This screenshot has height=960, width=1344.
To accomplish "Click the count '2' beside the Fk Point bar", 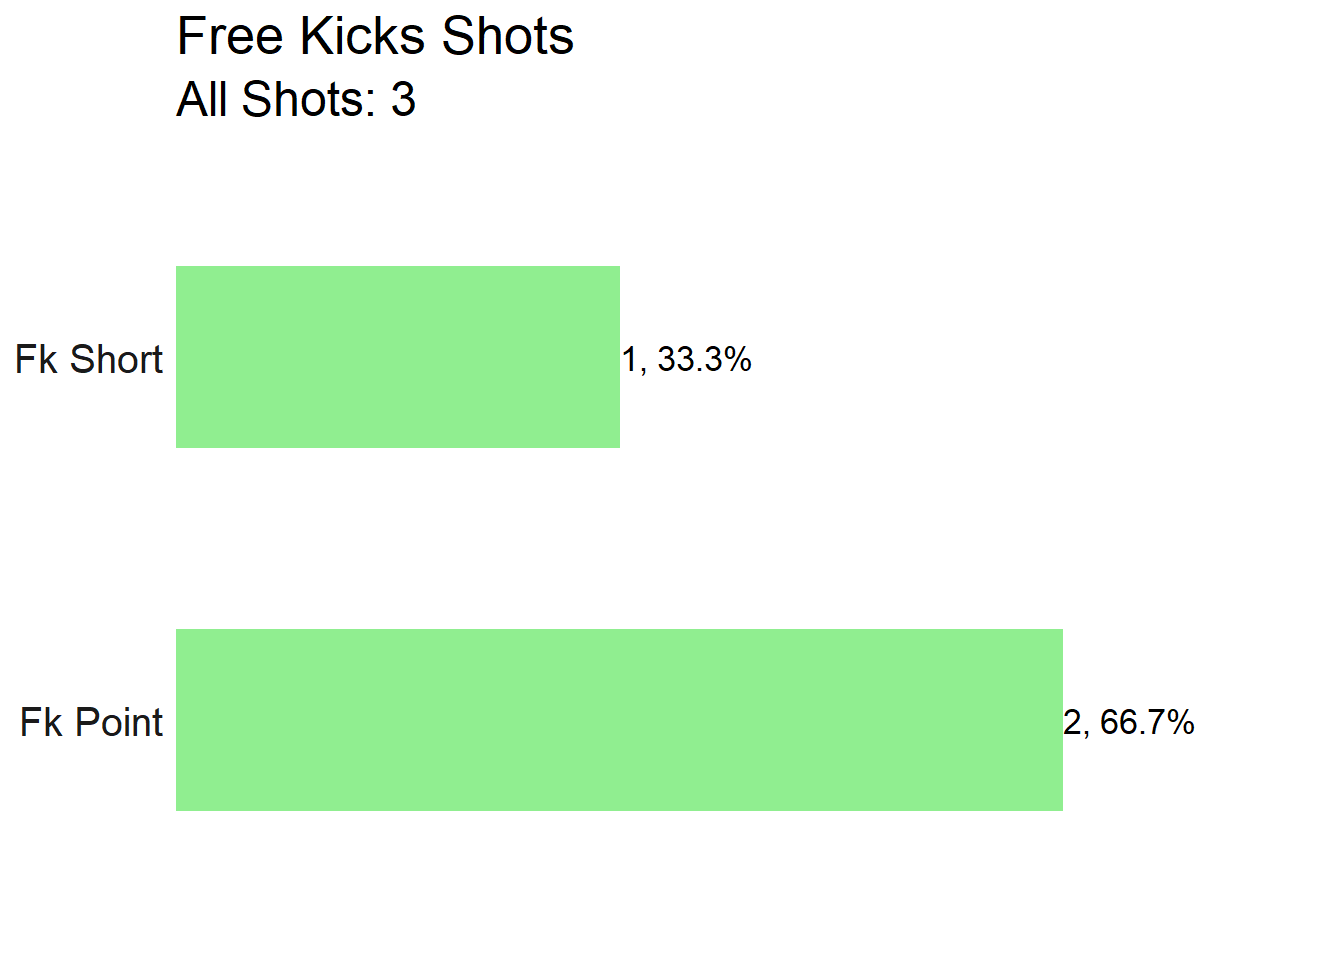I will pyautogui.click(x=1073, y=722).
